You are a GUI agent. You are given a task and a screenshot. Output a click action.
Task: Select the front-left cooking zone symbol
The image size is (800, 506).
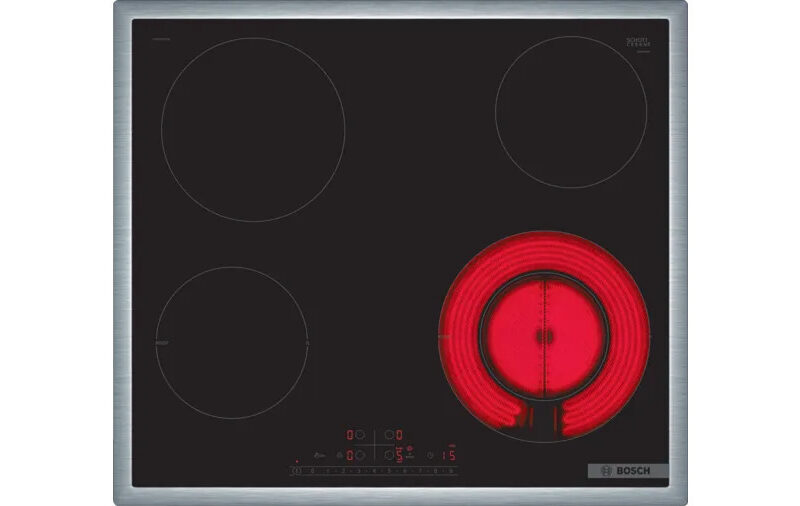(x=360, y=455)
